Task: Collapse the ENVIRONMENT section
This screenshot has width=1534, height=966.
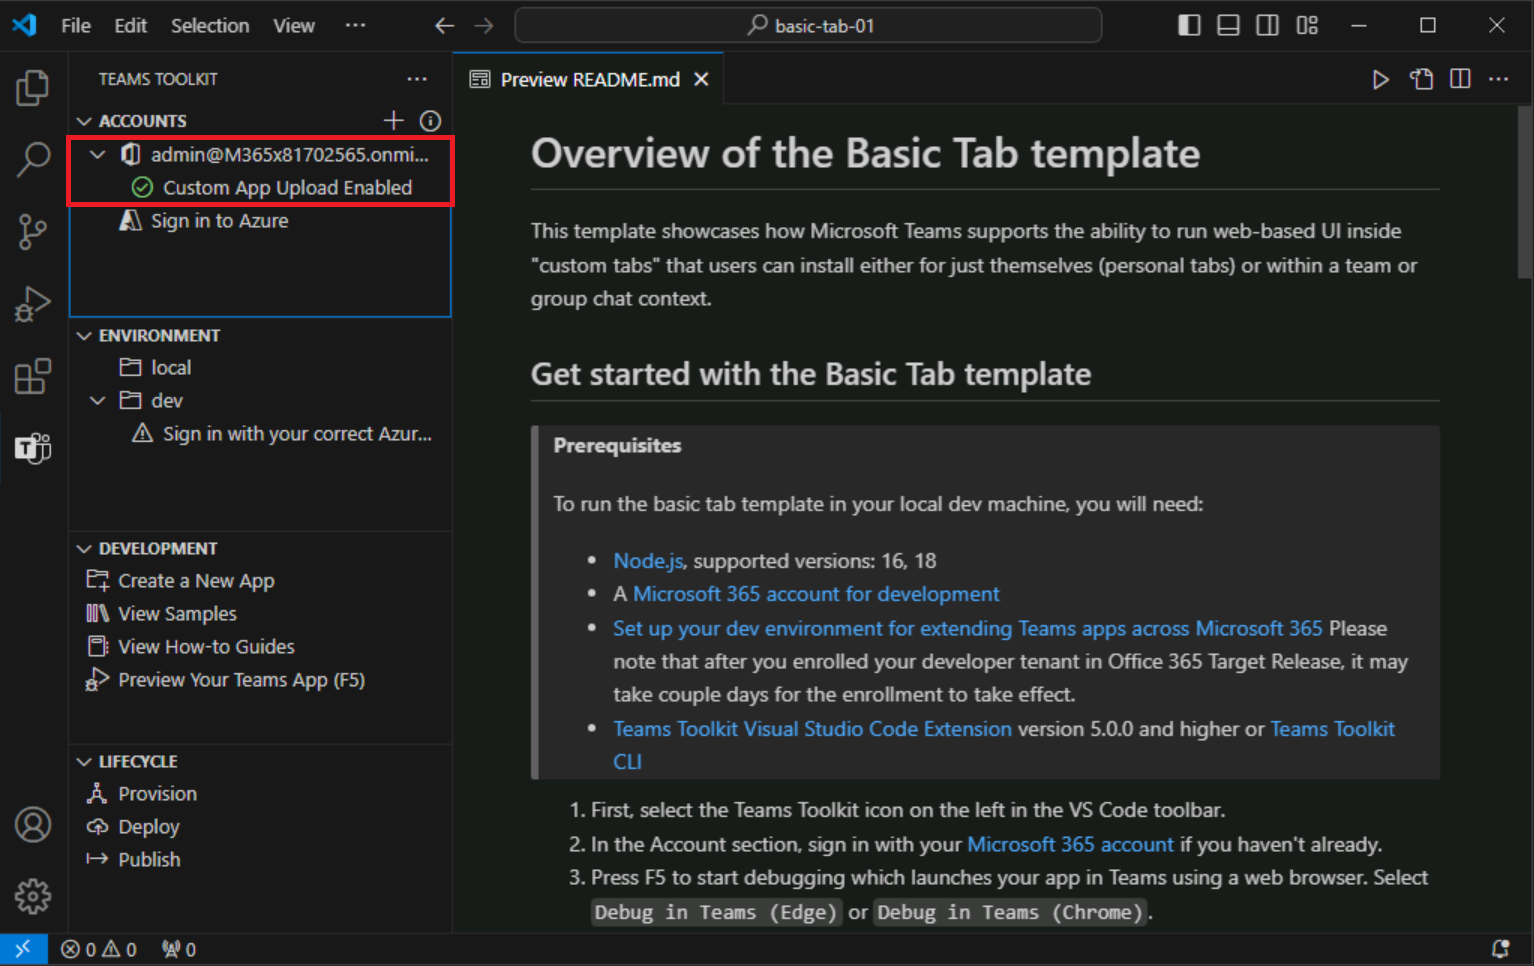Action: coord(84,335)
